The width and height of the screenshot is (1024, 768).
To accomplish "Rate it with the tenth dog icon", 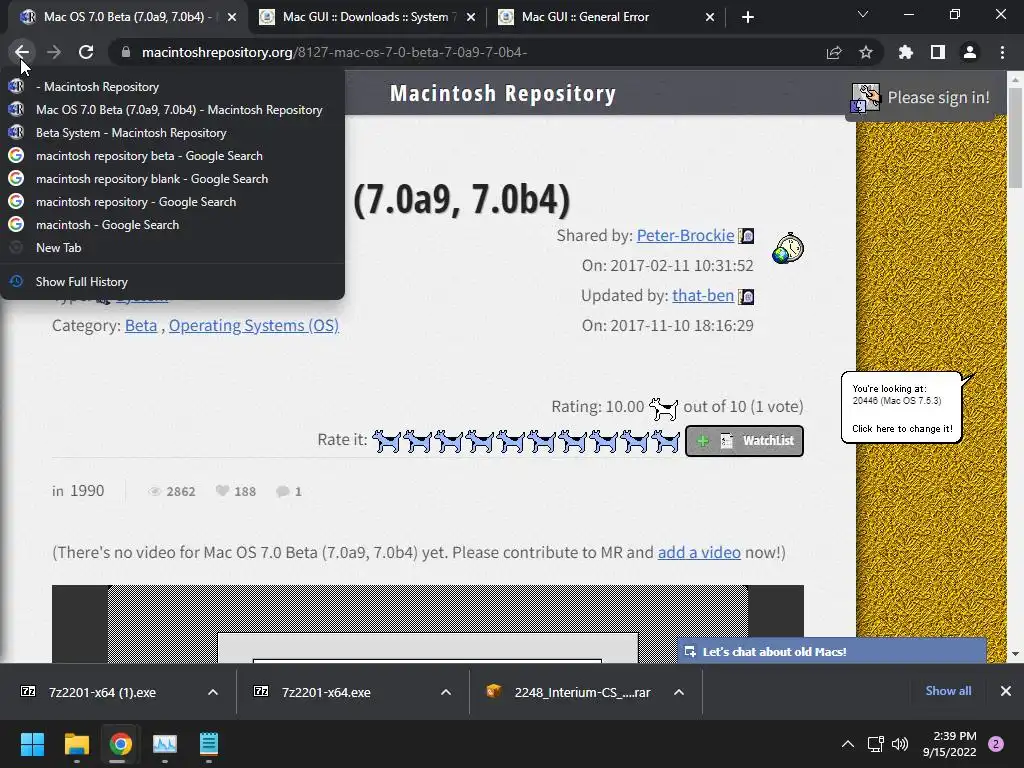I will (x=666, y=441).
